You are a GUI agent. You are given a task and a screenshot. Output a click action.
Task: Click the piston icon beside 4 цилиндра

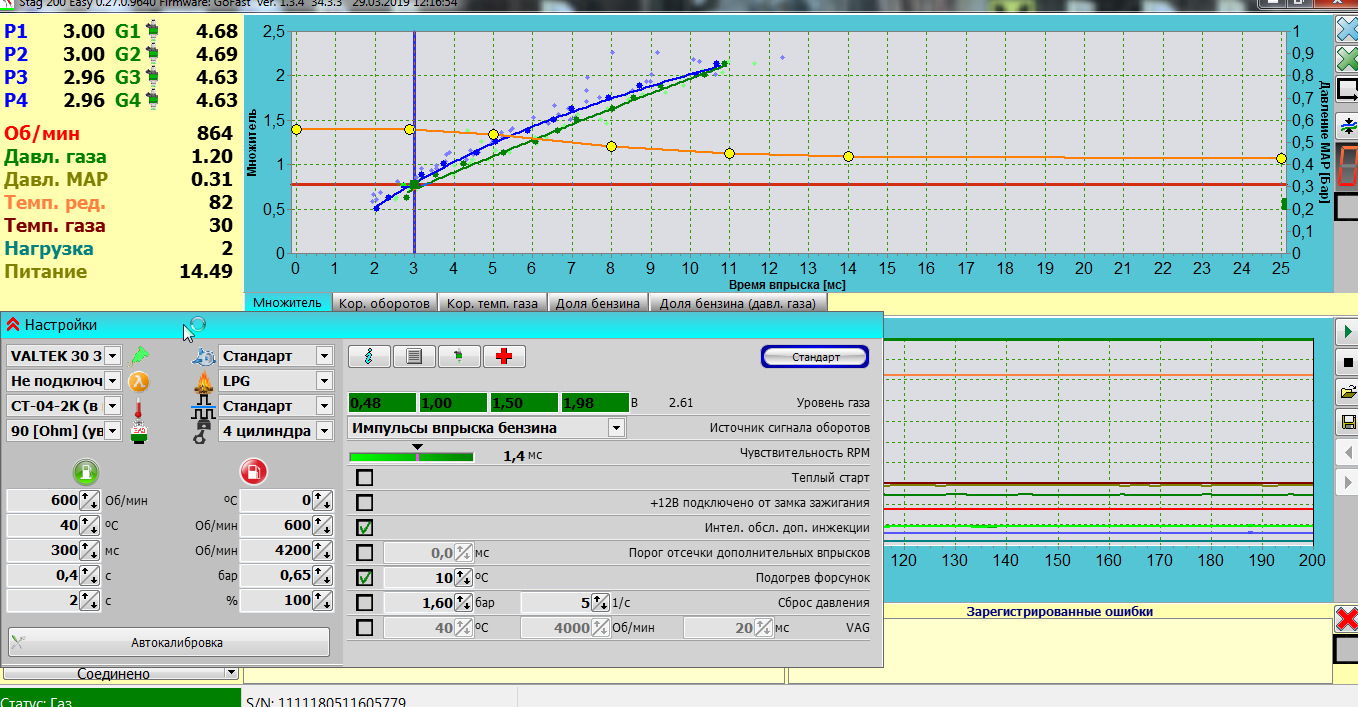204,431
